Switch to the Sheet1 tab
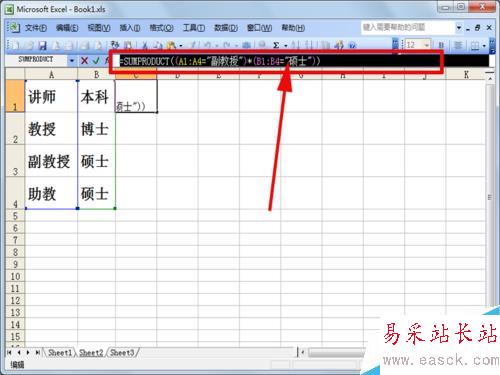The width and height of the screenshot is (500, 375). coord(60,352)
